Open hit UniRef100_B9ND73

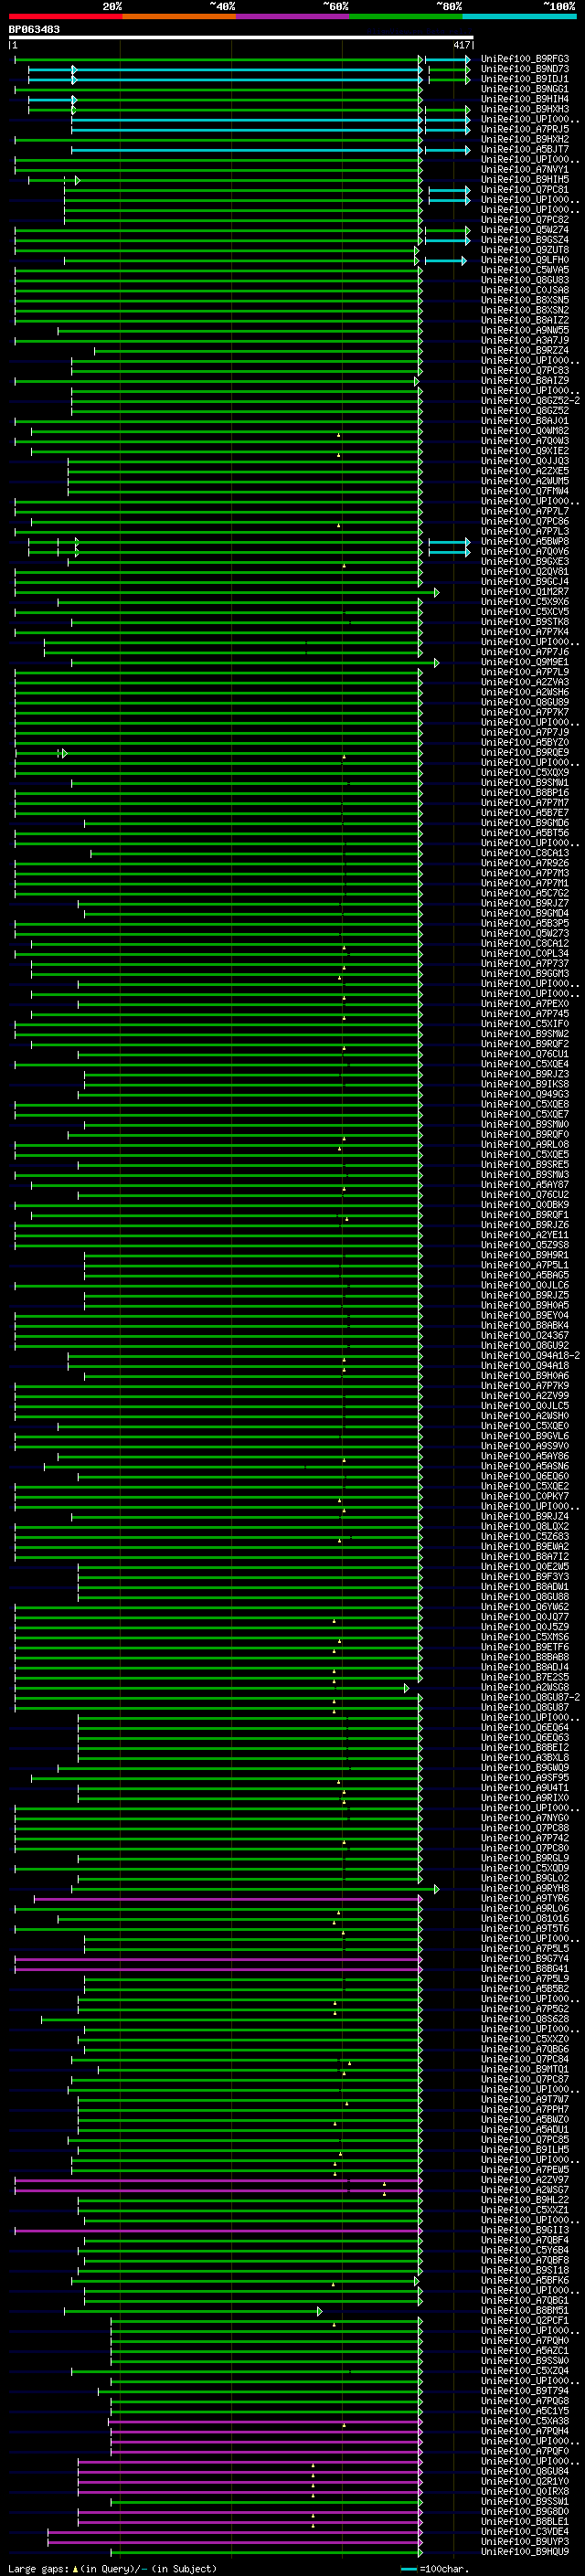click(525, 69)
